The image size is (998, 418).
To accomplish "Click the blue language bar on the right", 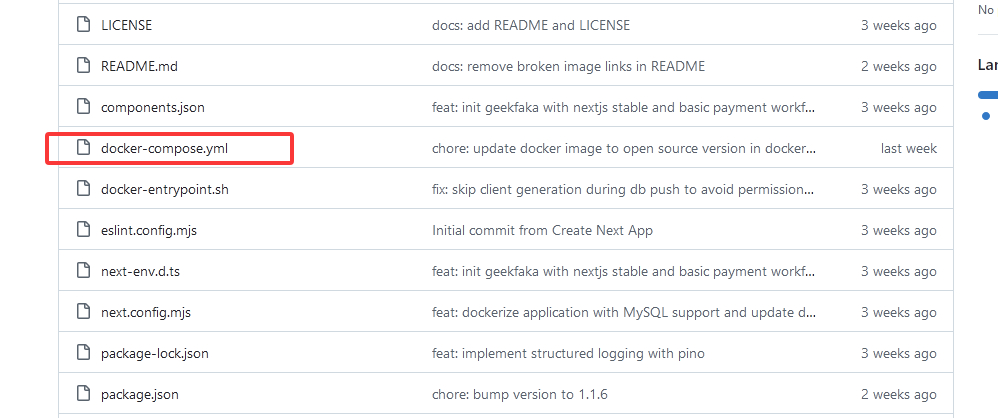I will (x=988, y=95).
